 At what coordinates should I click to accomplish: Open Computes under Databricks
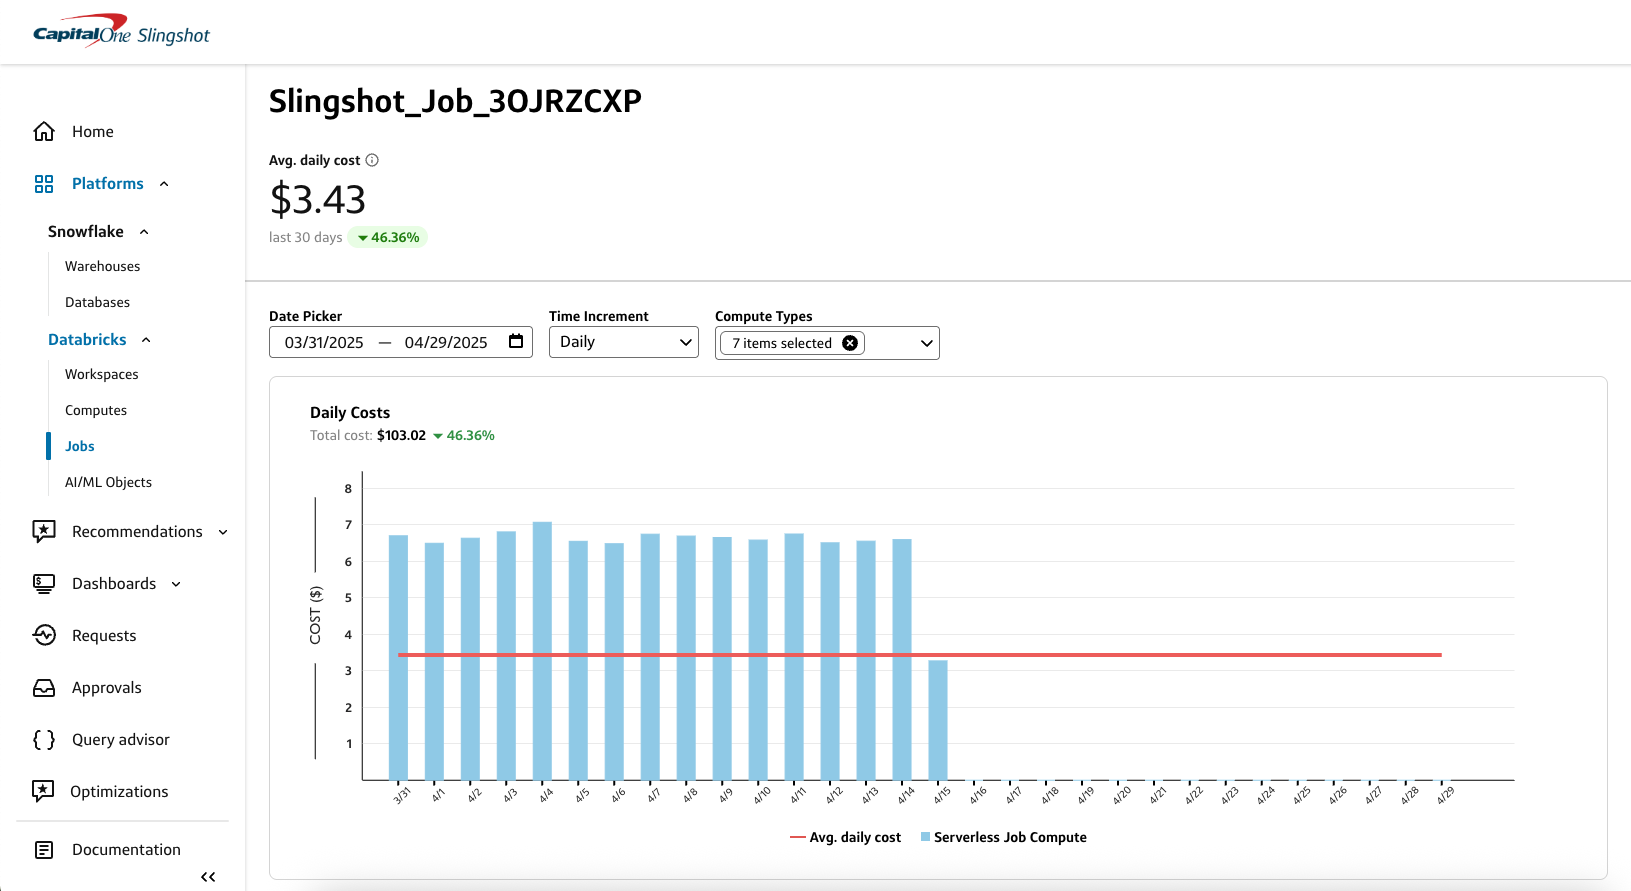tap(96, 410)
